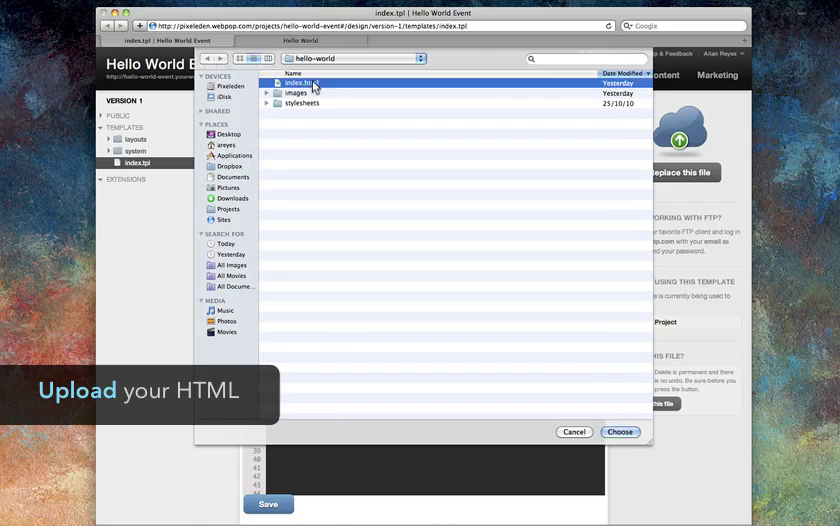The image size is (840, 526).
Task: Collapse the PLACES sidebar section
Action: click(x=201, y=124)
